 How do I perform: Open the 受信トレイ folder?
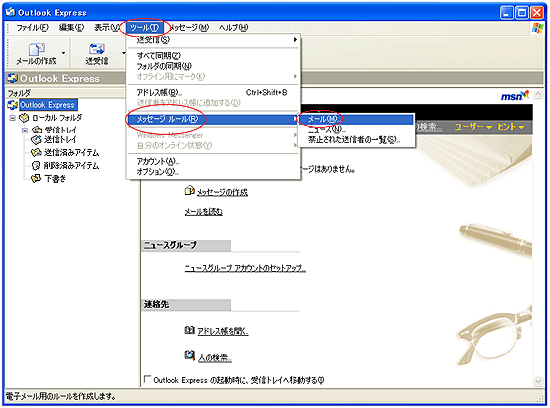[x=60, y=130]
